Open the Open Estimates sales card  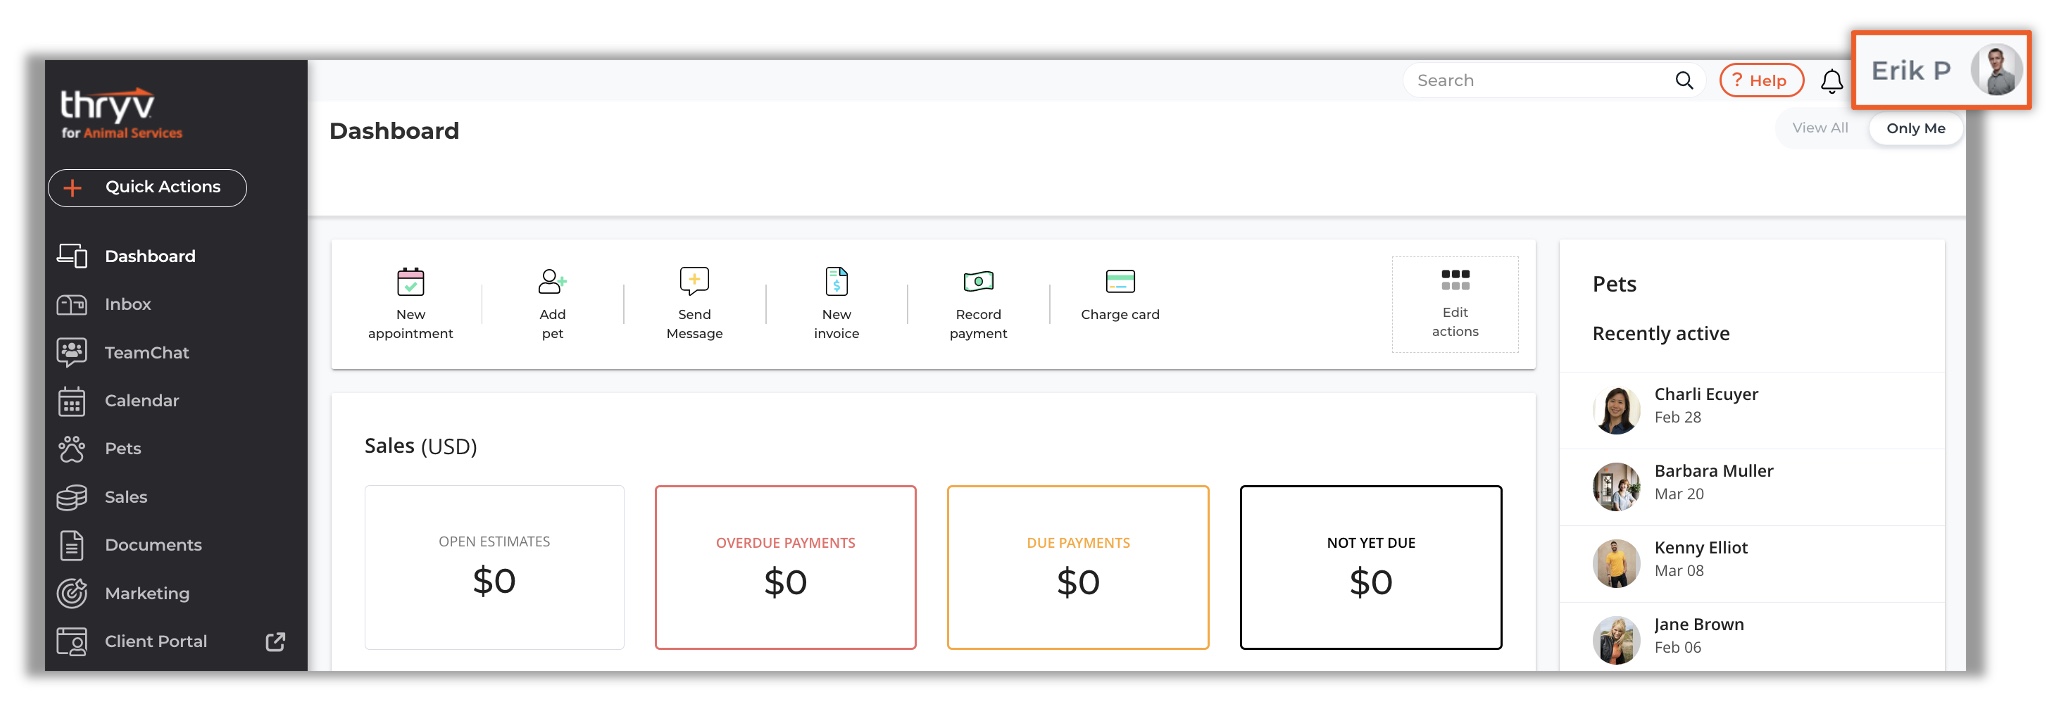pos(495,567)
